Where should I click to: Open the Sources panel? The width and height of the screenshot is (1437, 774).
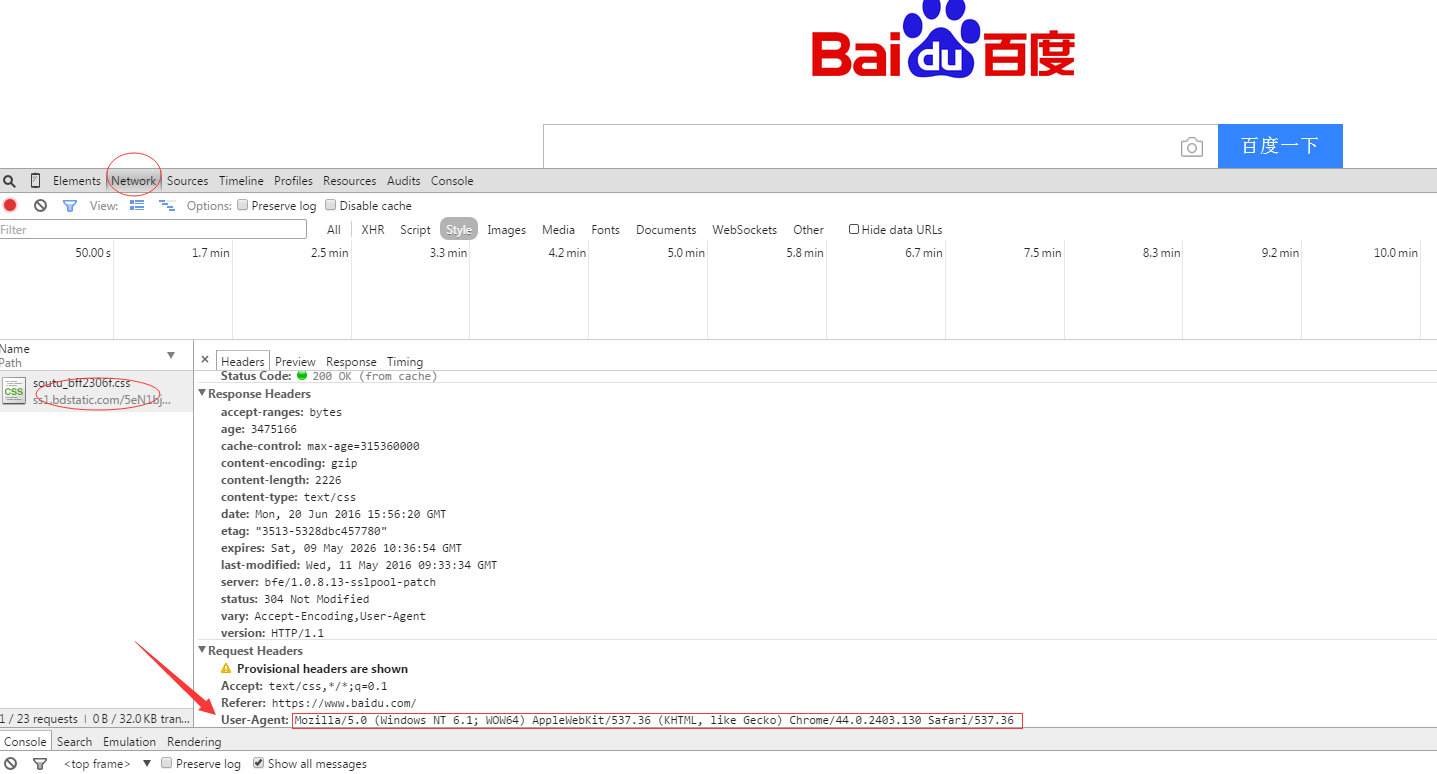coord(188,181)
